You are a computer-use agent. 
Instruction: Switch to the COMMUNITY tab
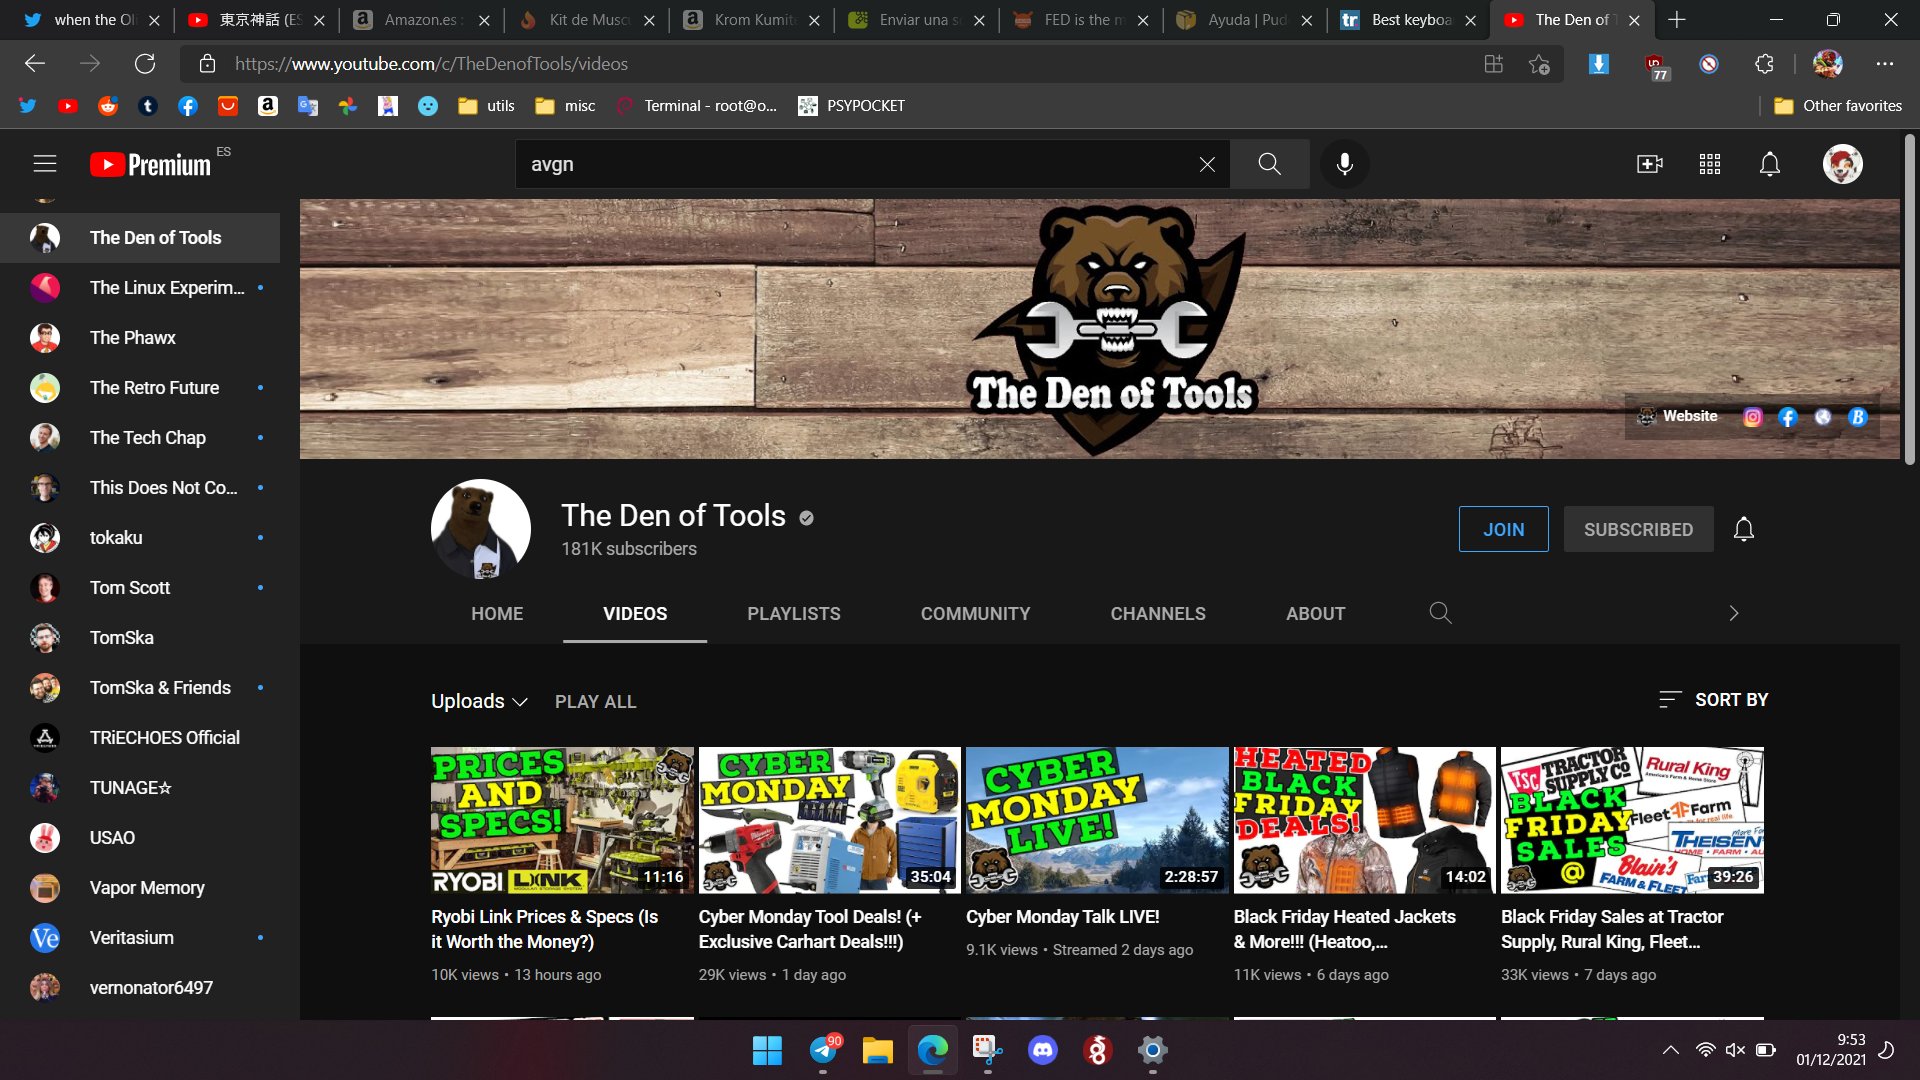tap(974, 613)
